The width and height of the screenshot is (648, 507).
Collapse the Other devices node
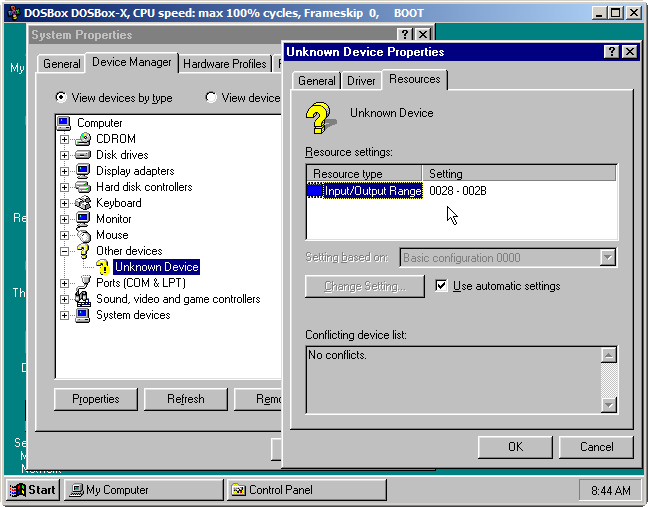[65, 251]
